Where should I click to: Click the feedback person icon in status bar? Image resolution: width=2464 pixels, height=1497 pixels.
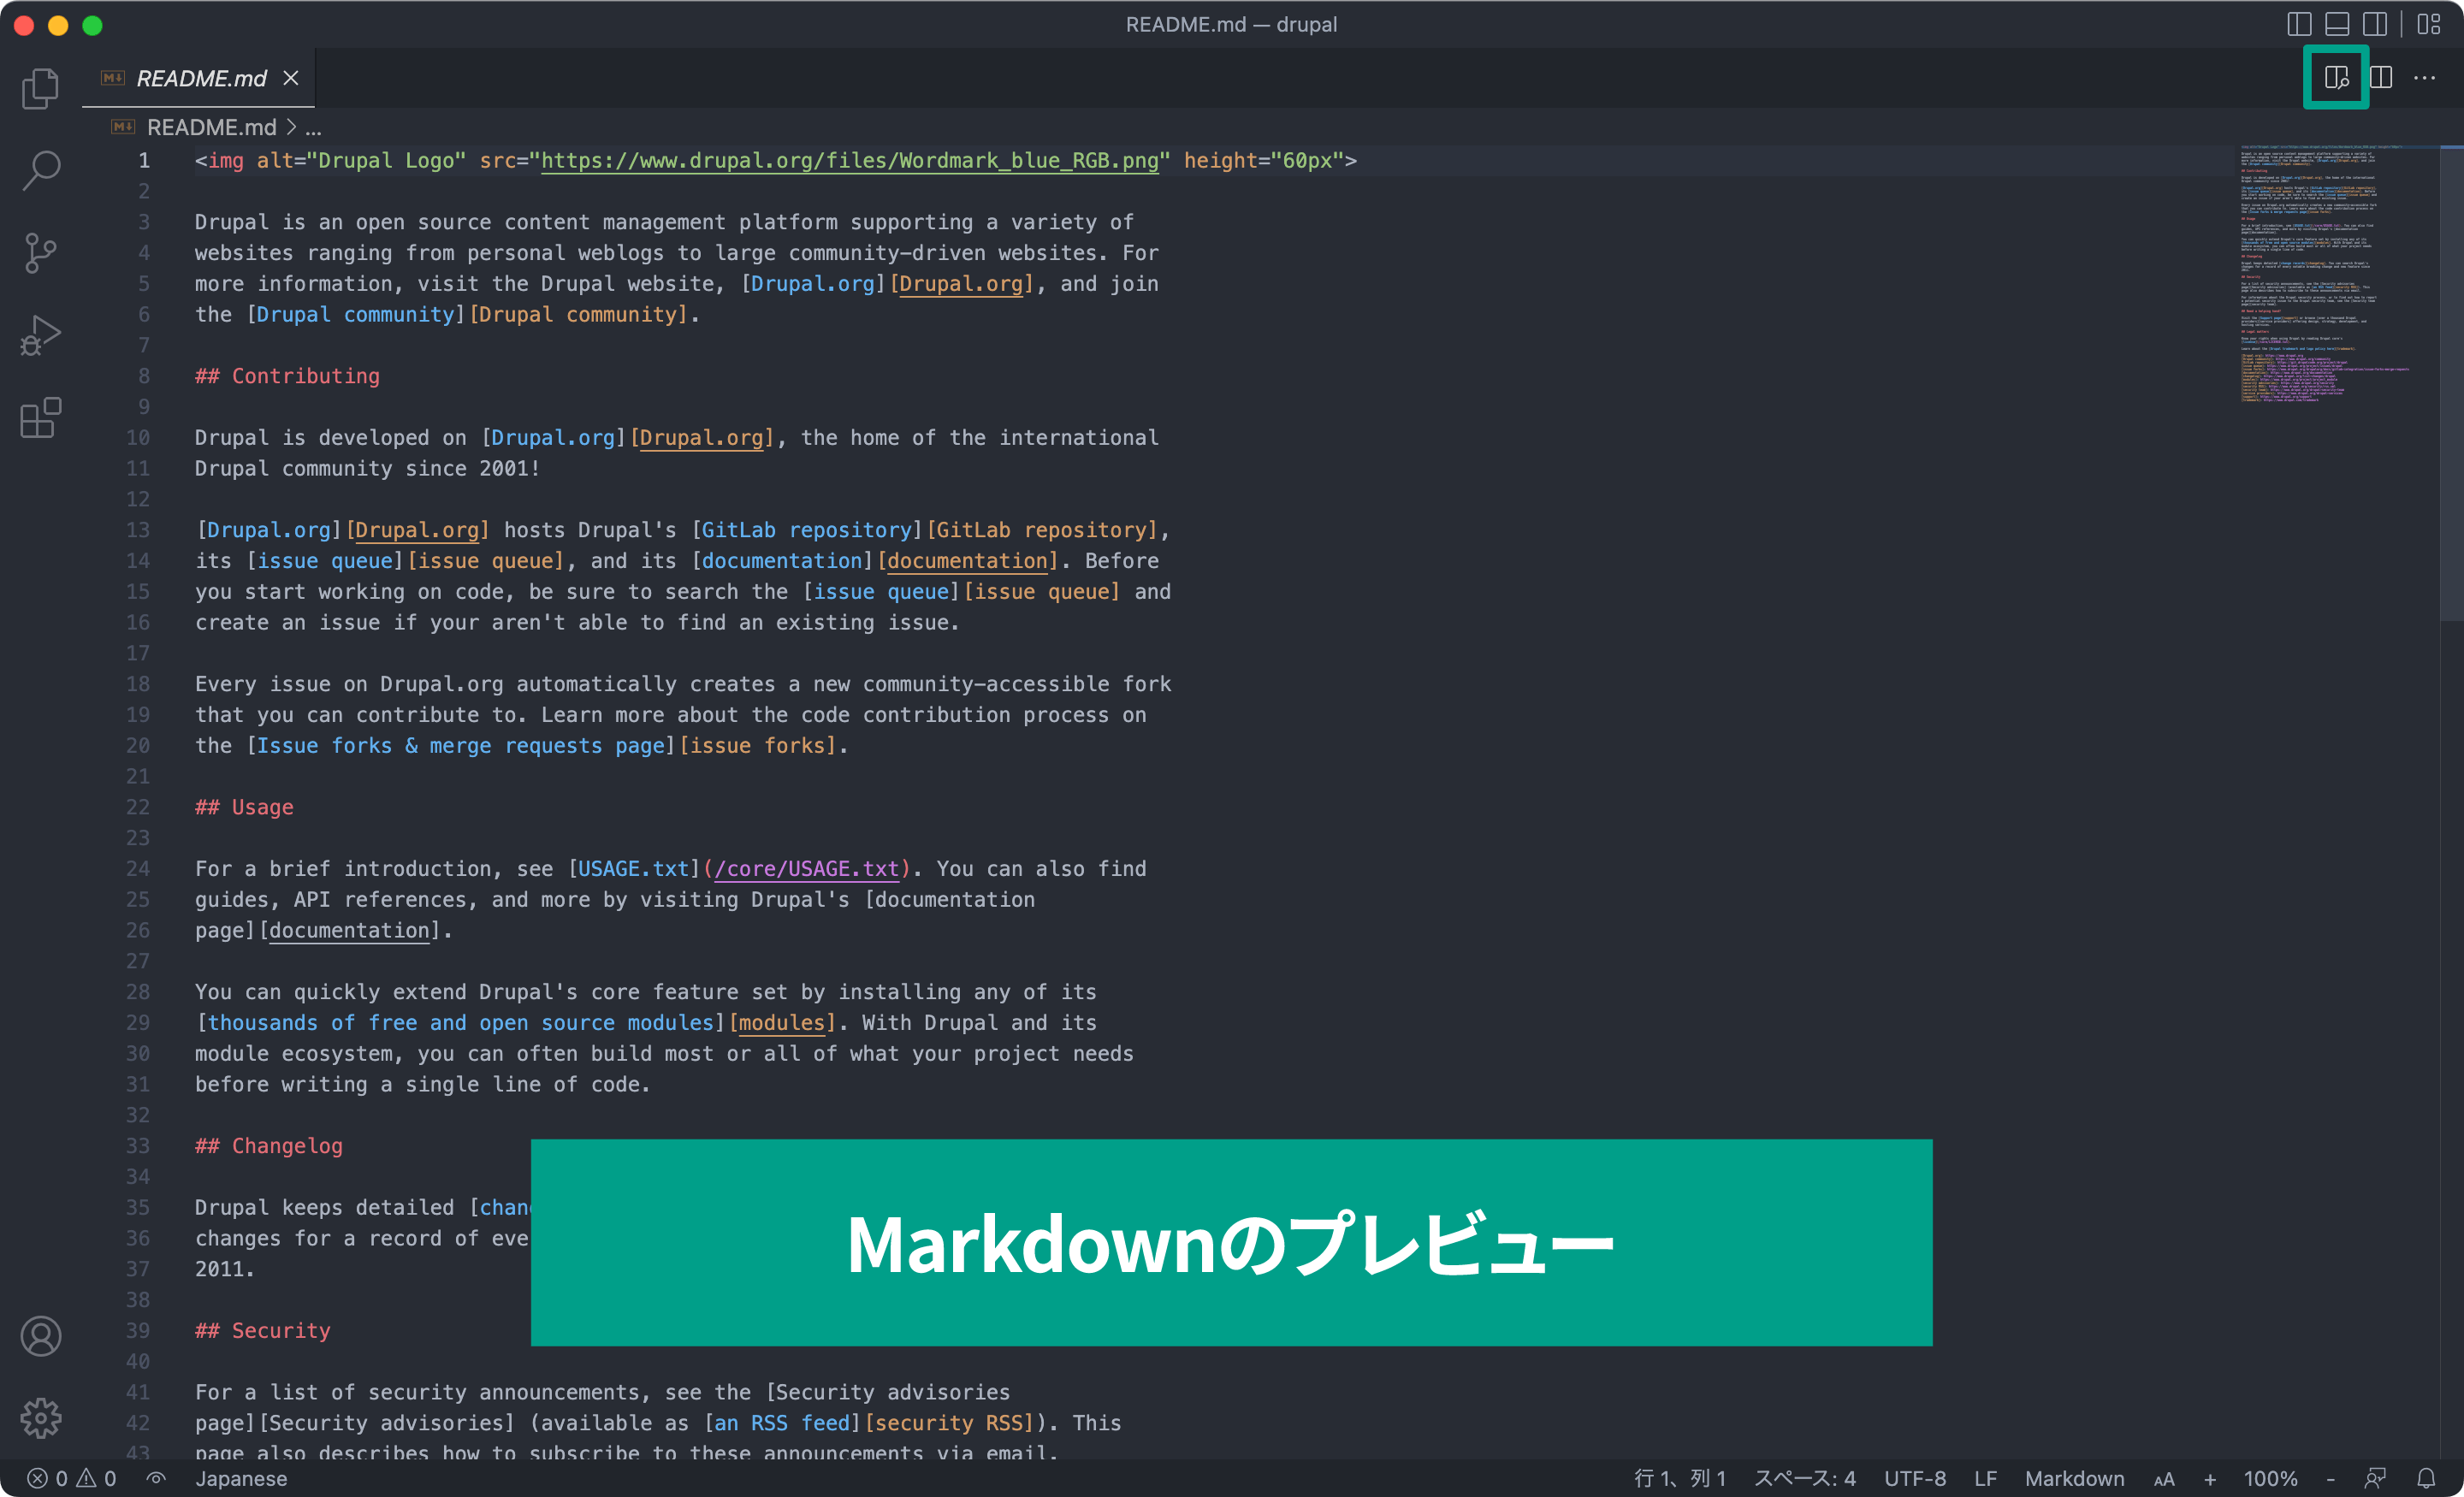click(x=2376, y=1478)
